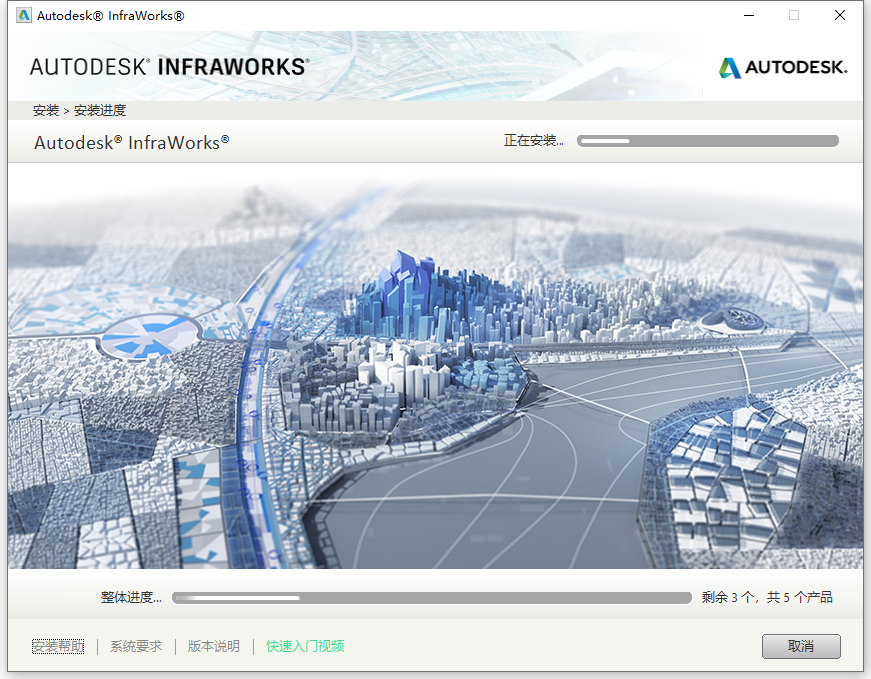The image size is (871, 679).
Task: Click the disabled maximize button
Action: click(794, 16)
